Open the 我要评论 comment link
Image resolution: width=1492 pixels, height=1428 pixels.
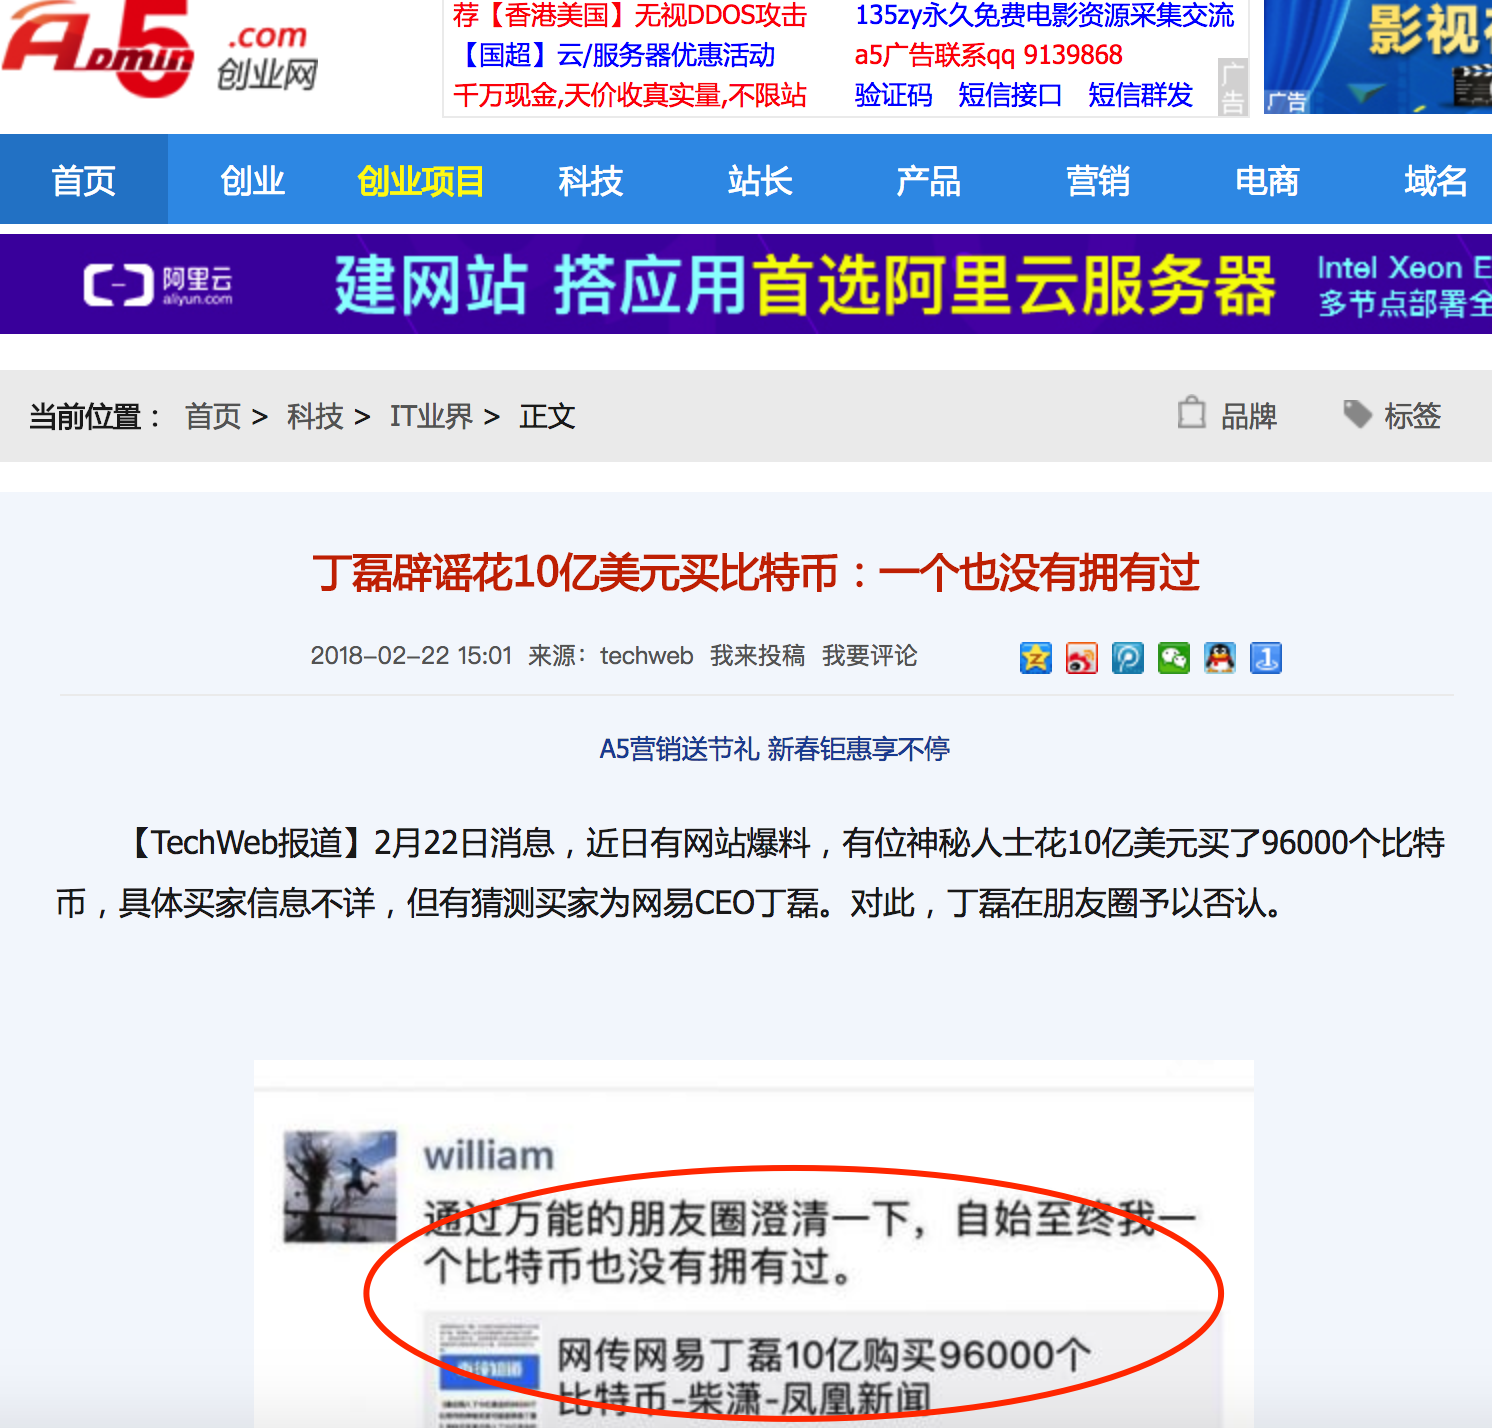point(869,656)
